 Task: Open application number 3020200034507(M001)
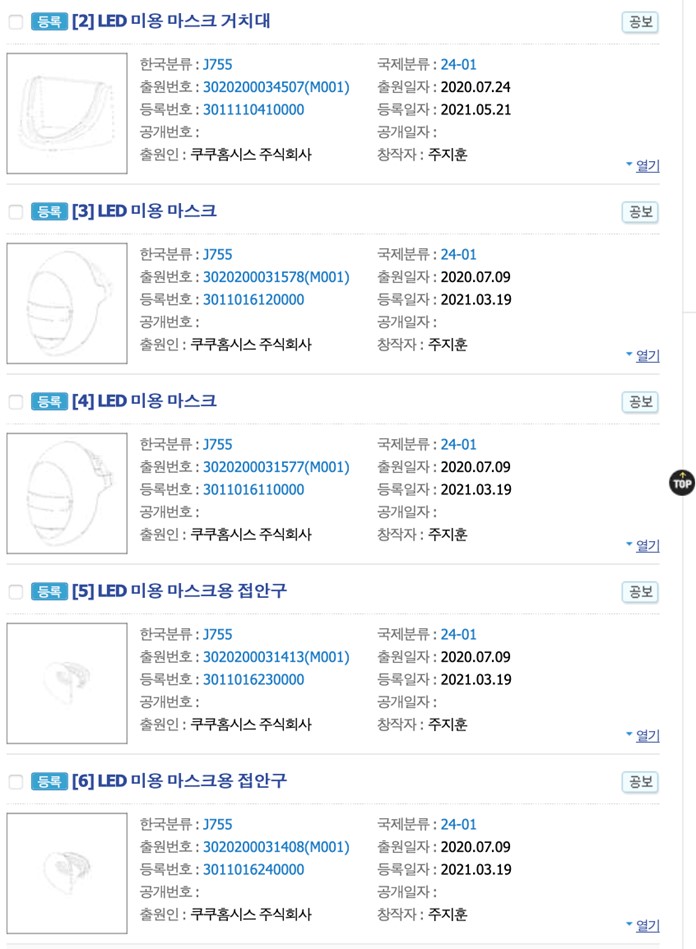(276, 87)
